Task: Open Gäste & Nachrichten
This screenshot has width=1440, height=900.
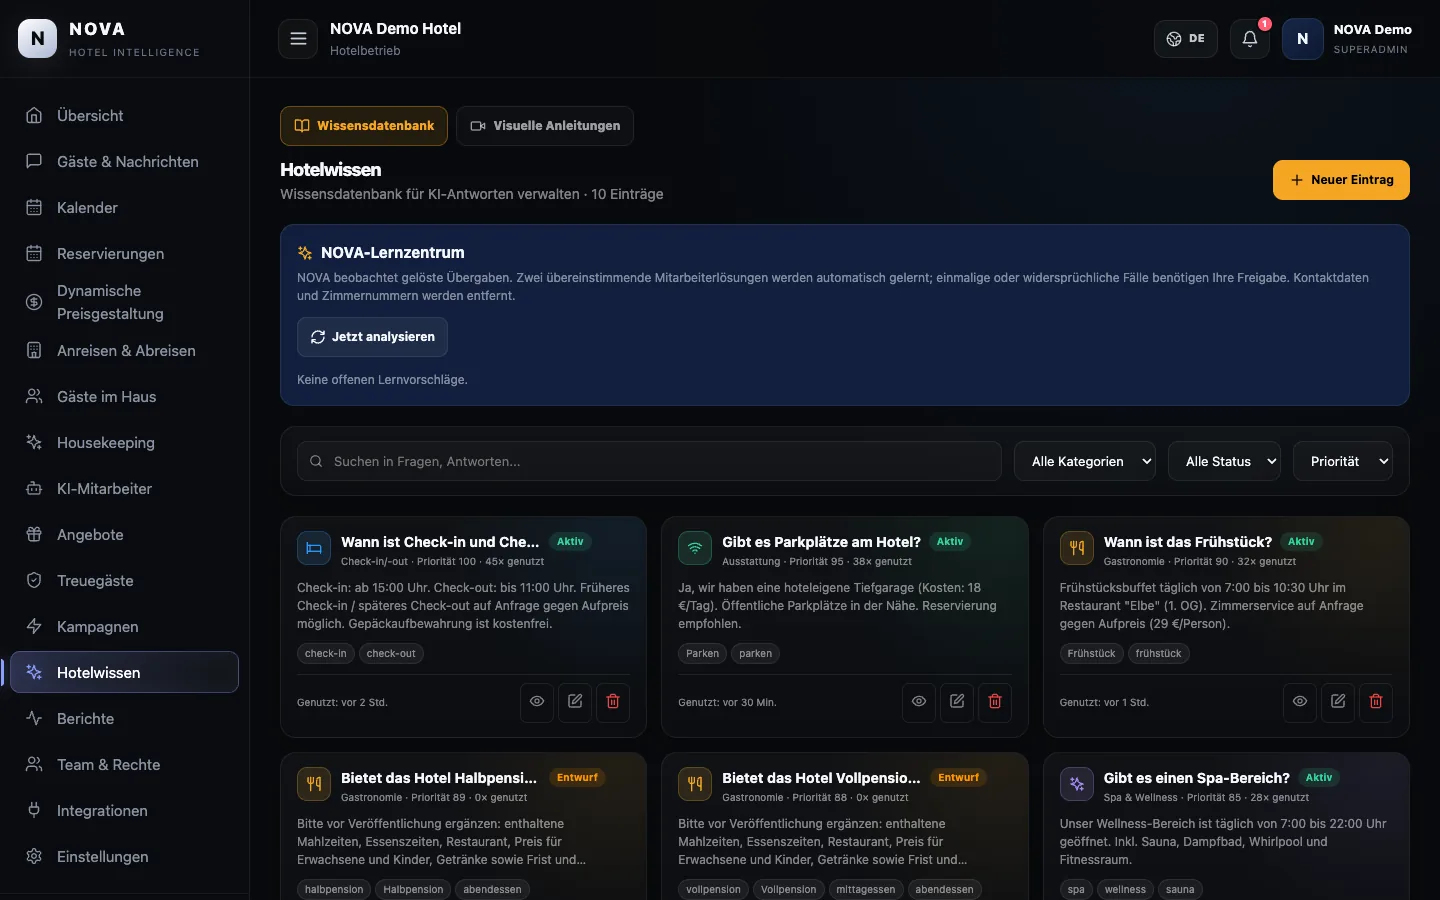Action: click(x=124, y=161)
